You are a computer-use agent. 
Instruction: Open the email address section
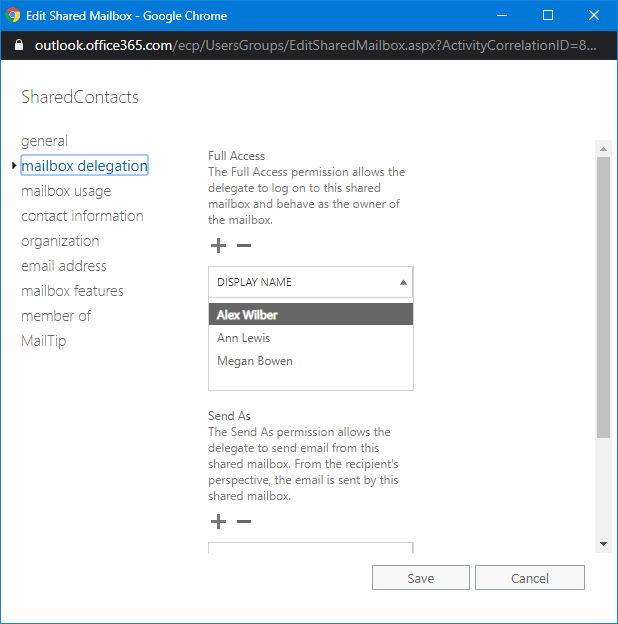point(64,266)
